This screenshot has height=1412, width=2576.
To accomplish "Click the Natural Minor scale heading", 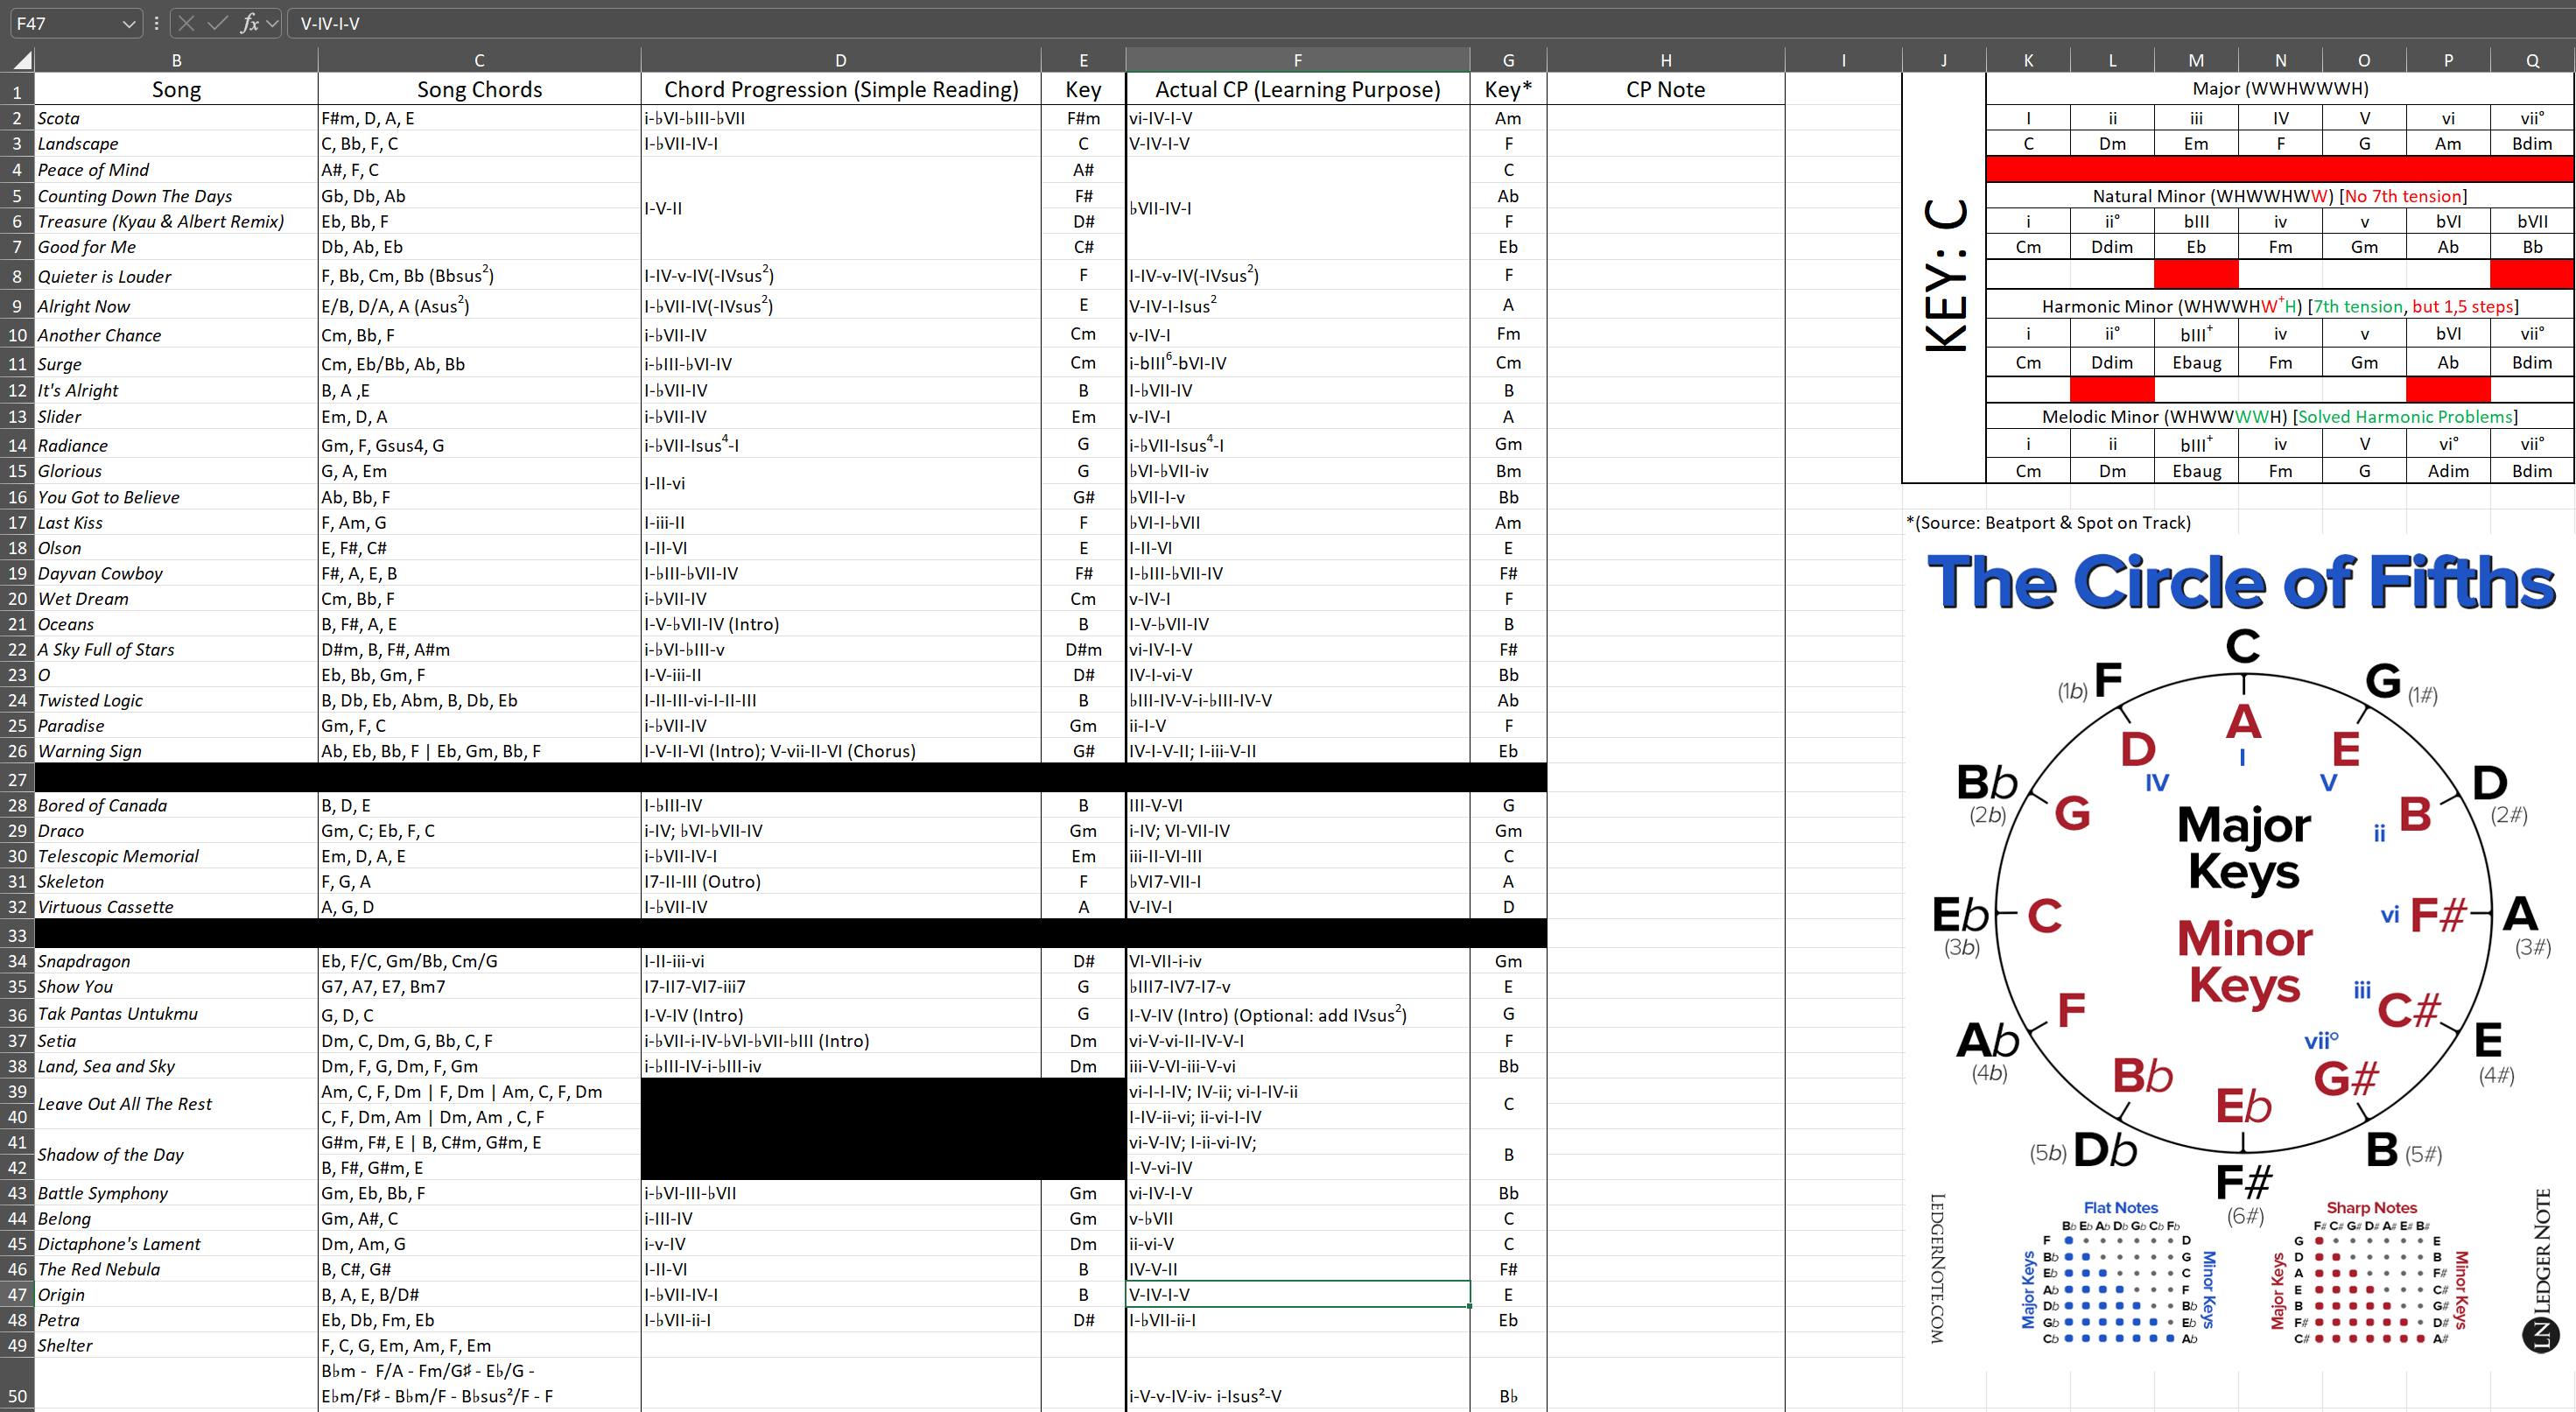I will tap(2280, 196).
